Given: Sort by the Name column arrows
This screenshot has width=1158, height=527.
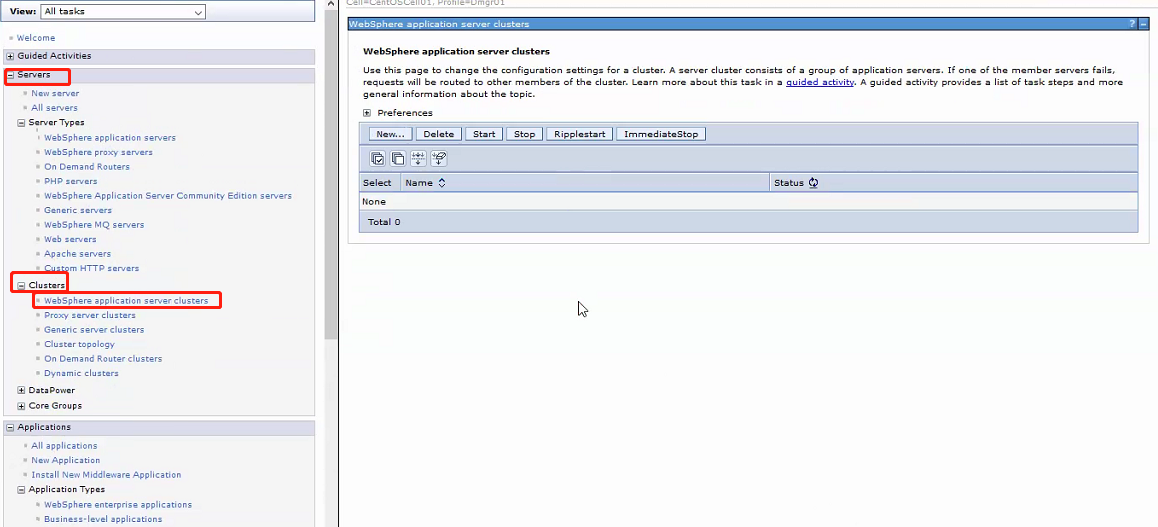Looking at the screenshot, I should 442,182.
